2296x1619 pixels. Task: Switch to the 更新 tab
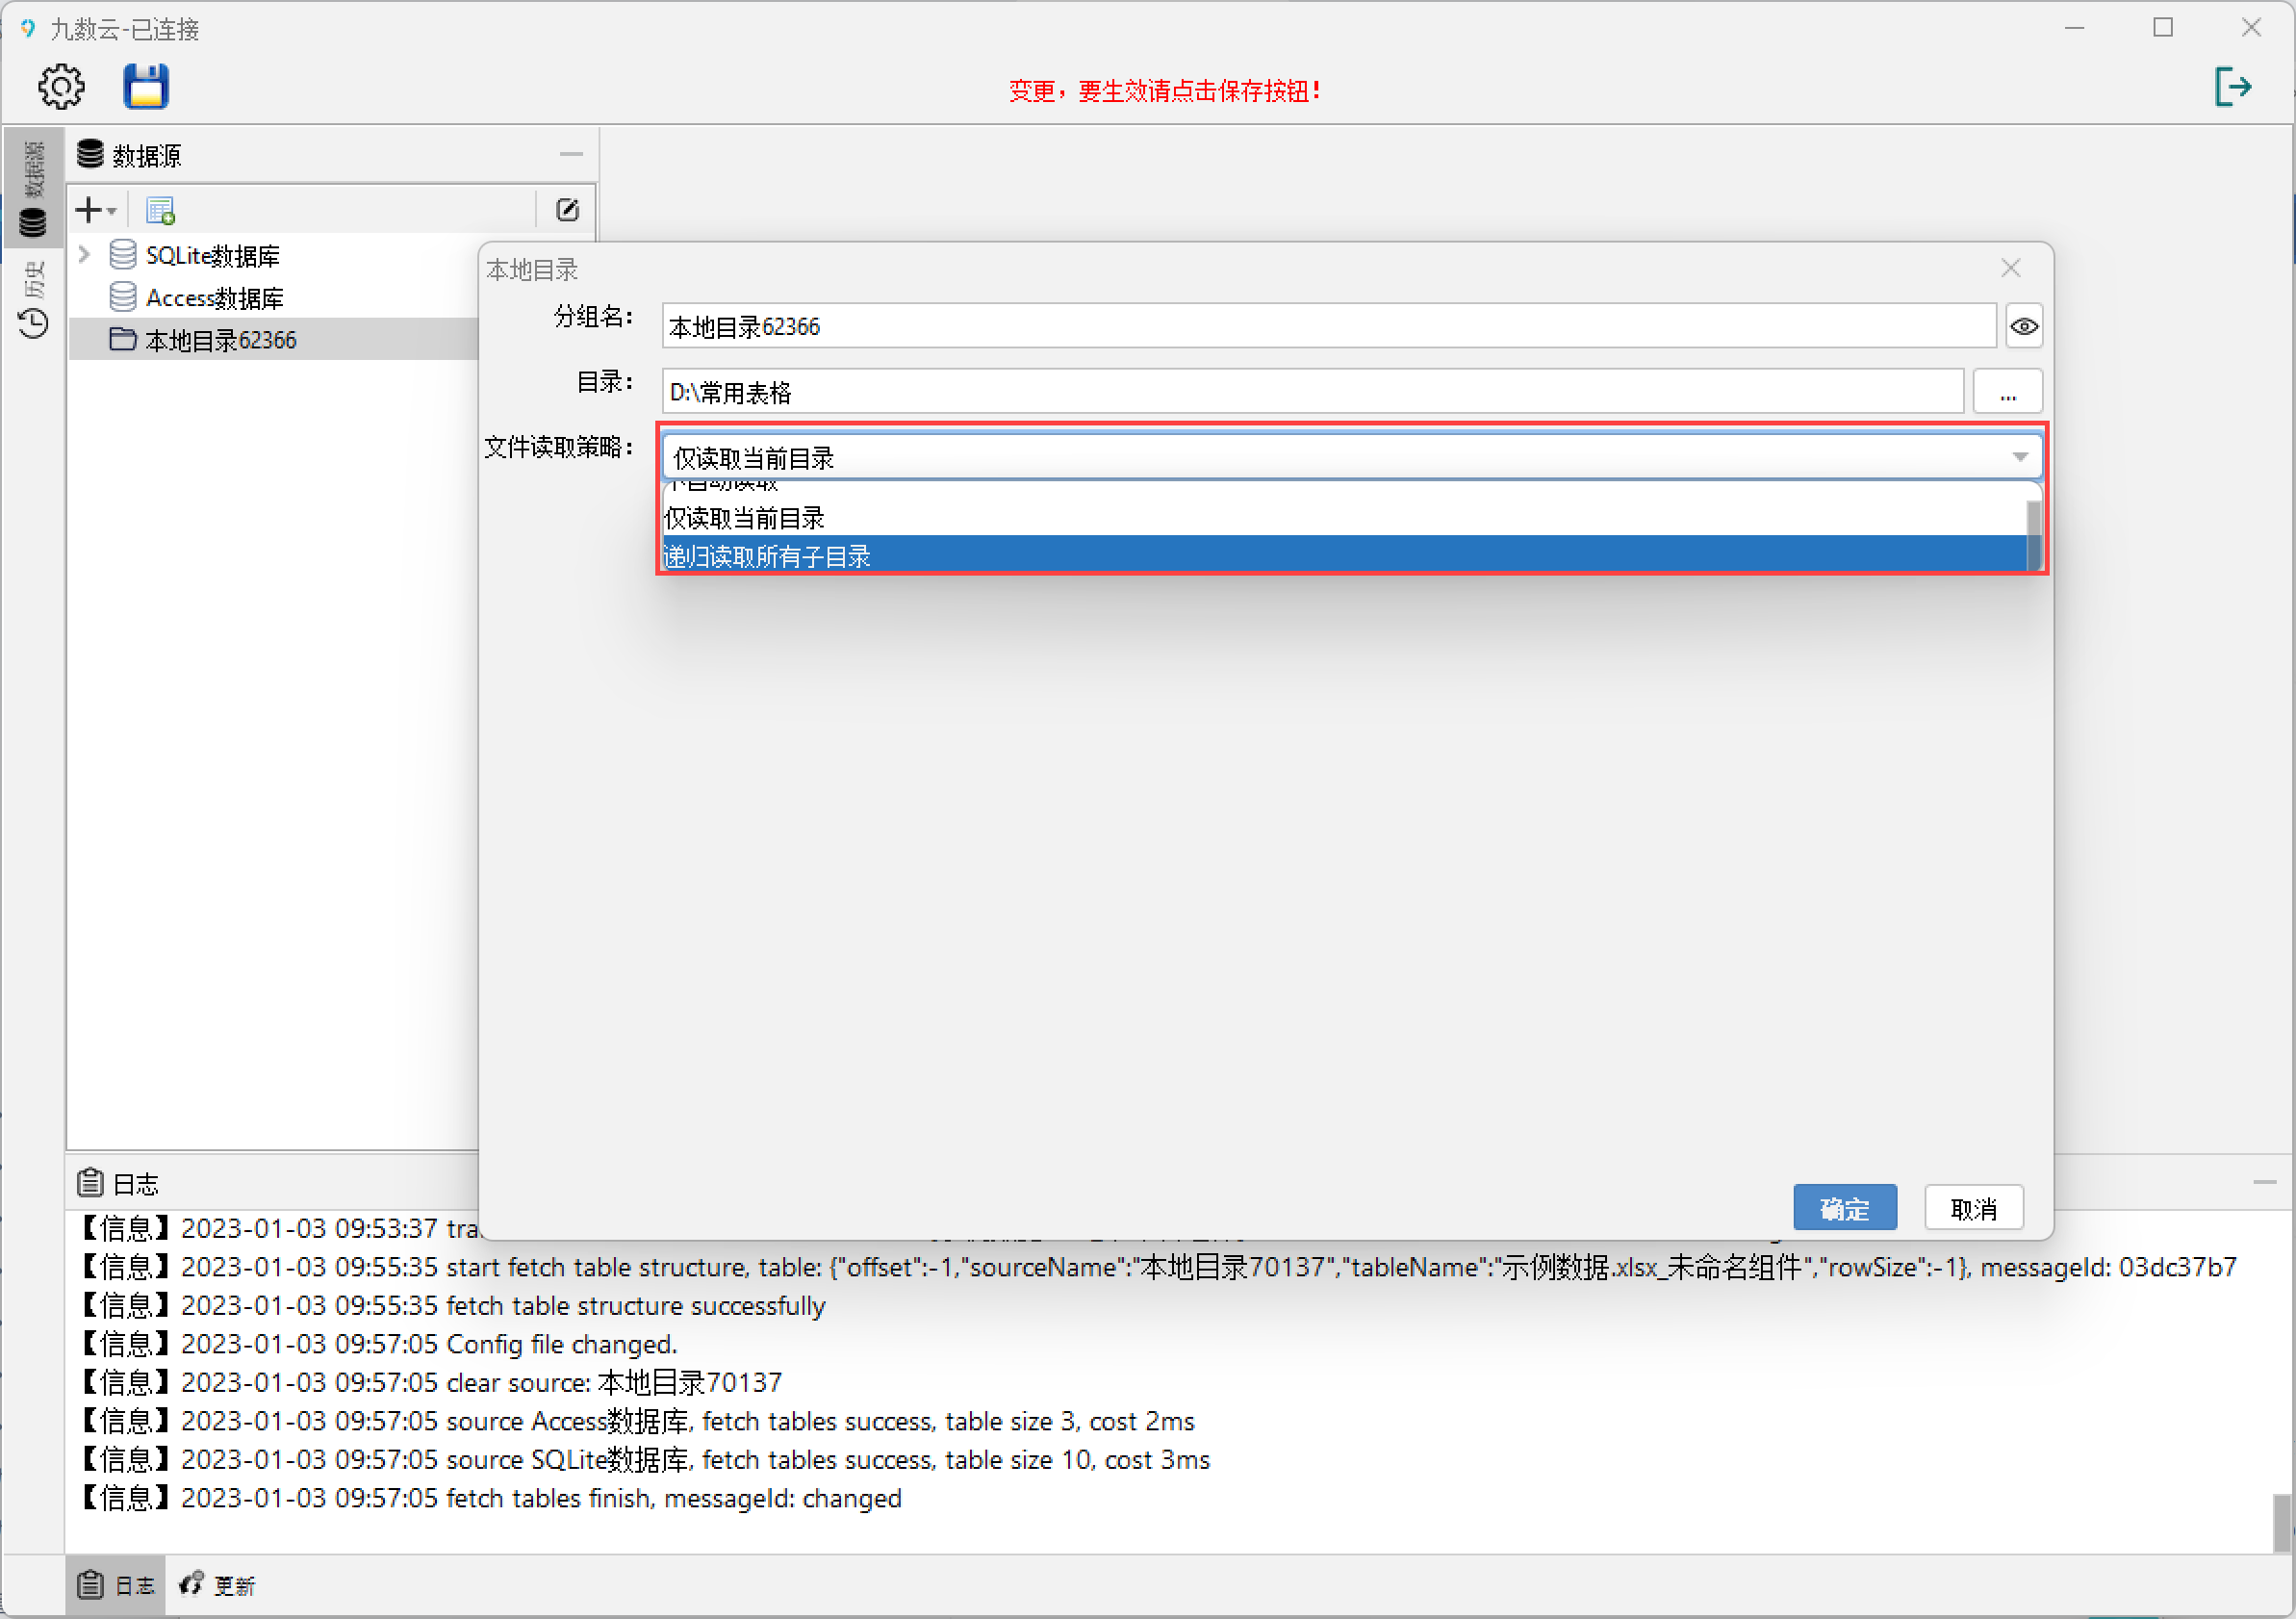pos(219,1585)
